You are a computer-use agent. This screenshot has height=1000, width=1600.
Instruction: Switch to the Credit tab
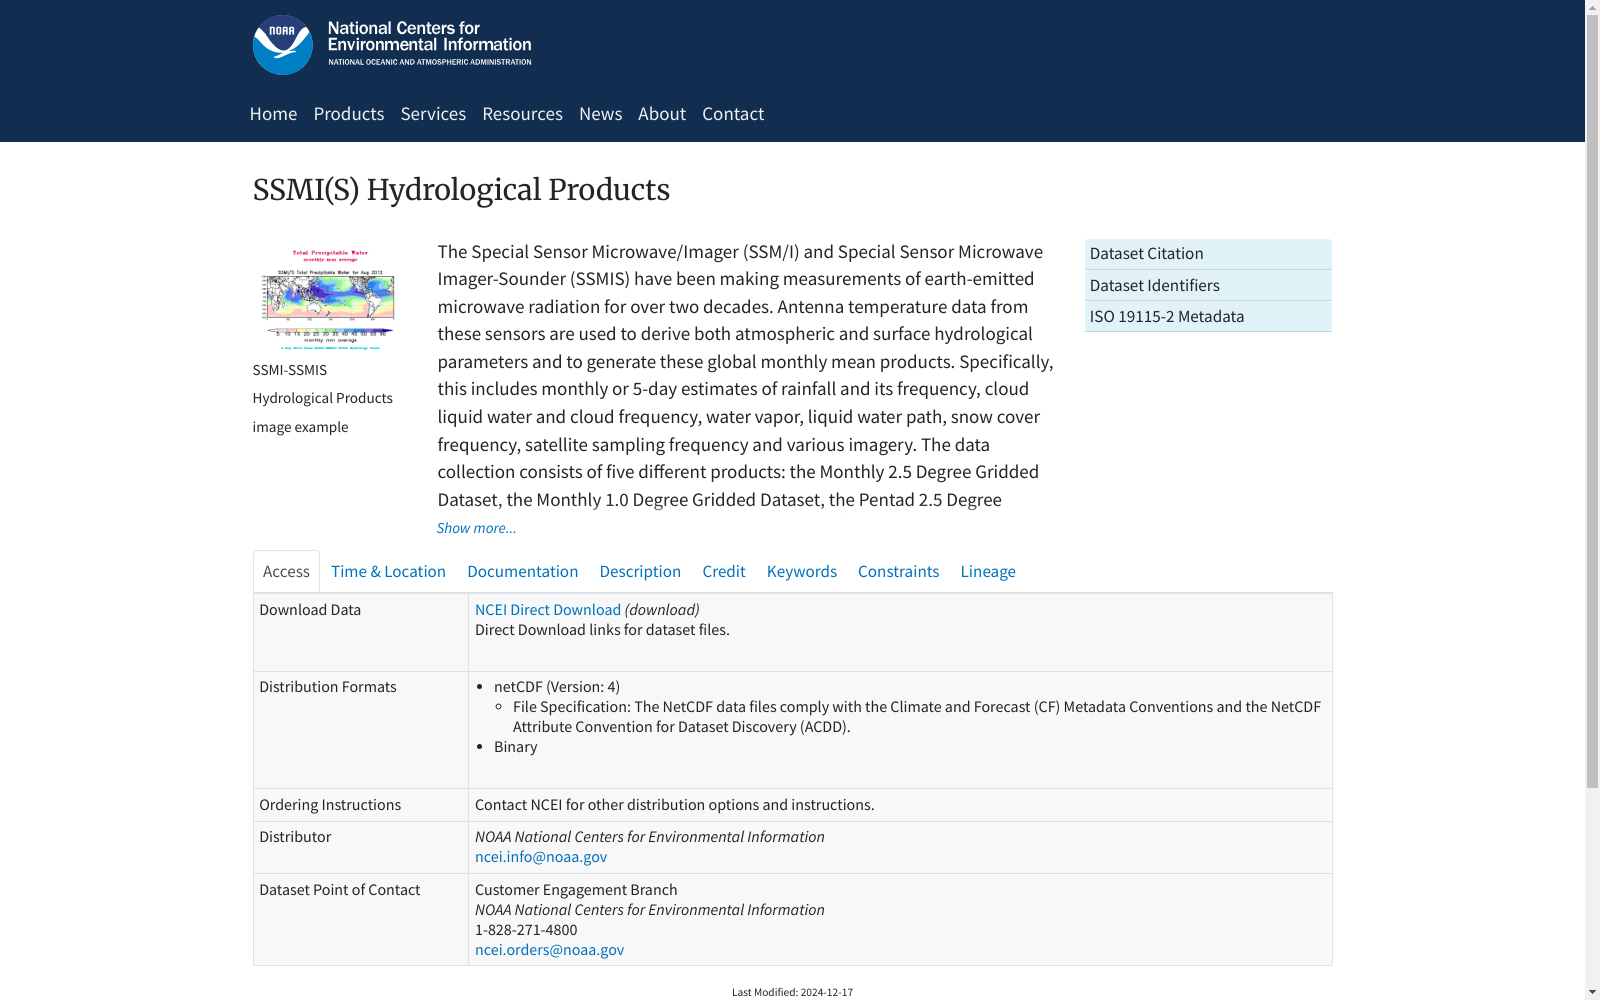coord(724,571)
